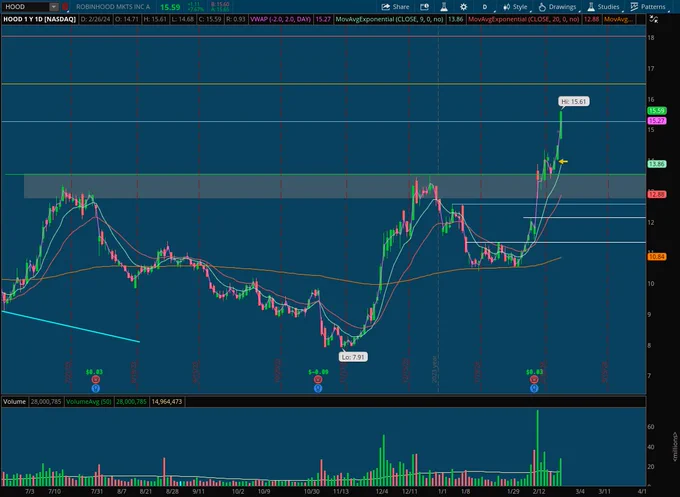
Task: Open the Patterns menu
Action: [648, 7]
